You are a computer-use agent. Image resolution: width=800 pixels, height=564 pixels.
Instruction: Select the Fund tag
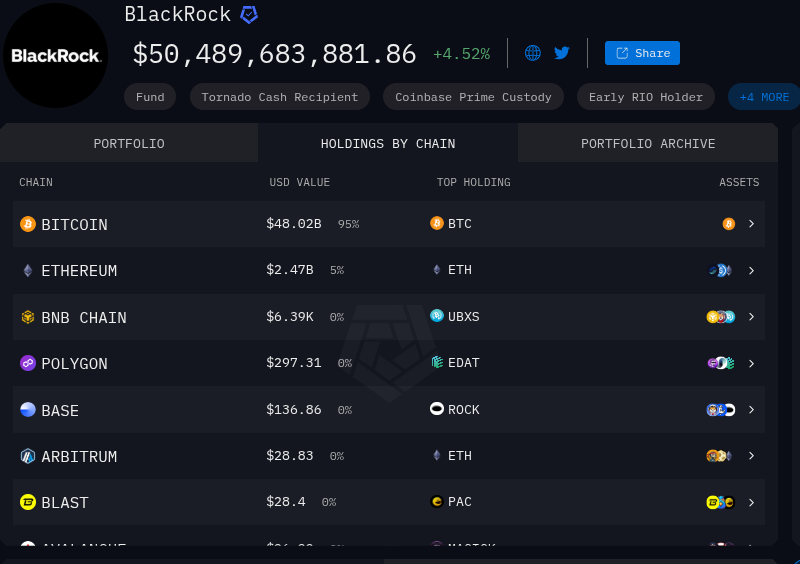150,97
